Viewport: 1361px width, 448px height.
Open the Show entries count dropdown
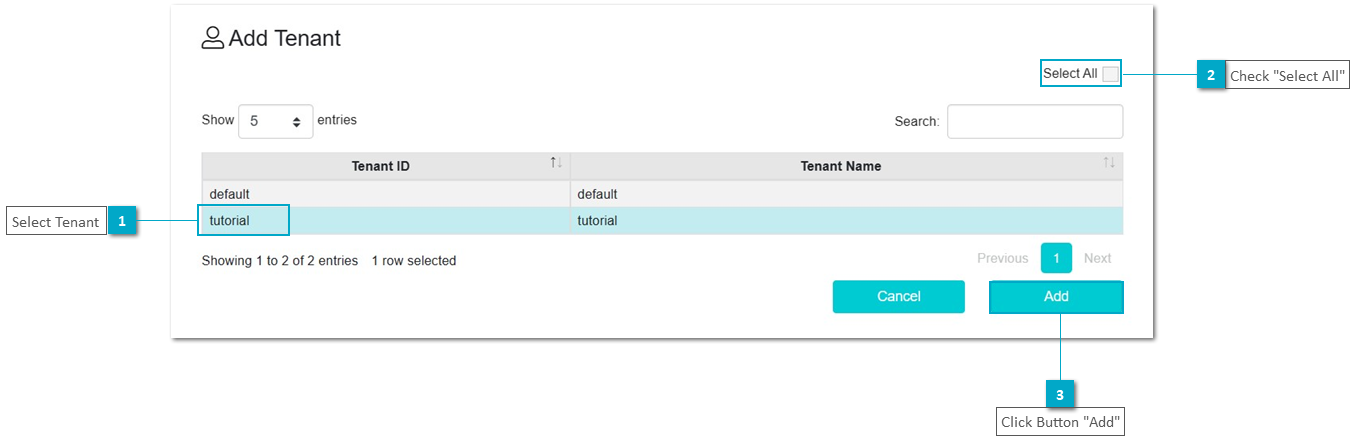pos(276,121)
